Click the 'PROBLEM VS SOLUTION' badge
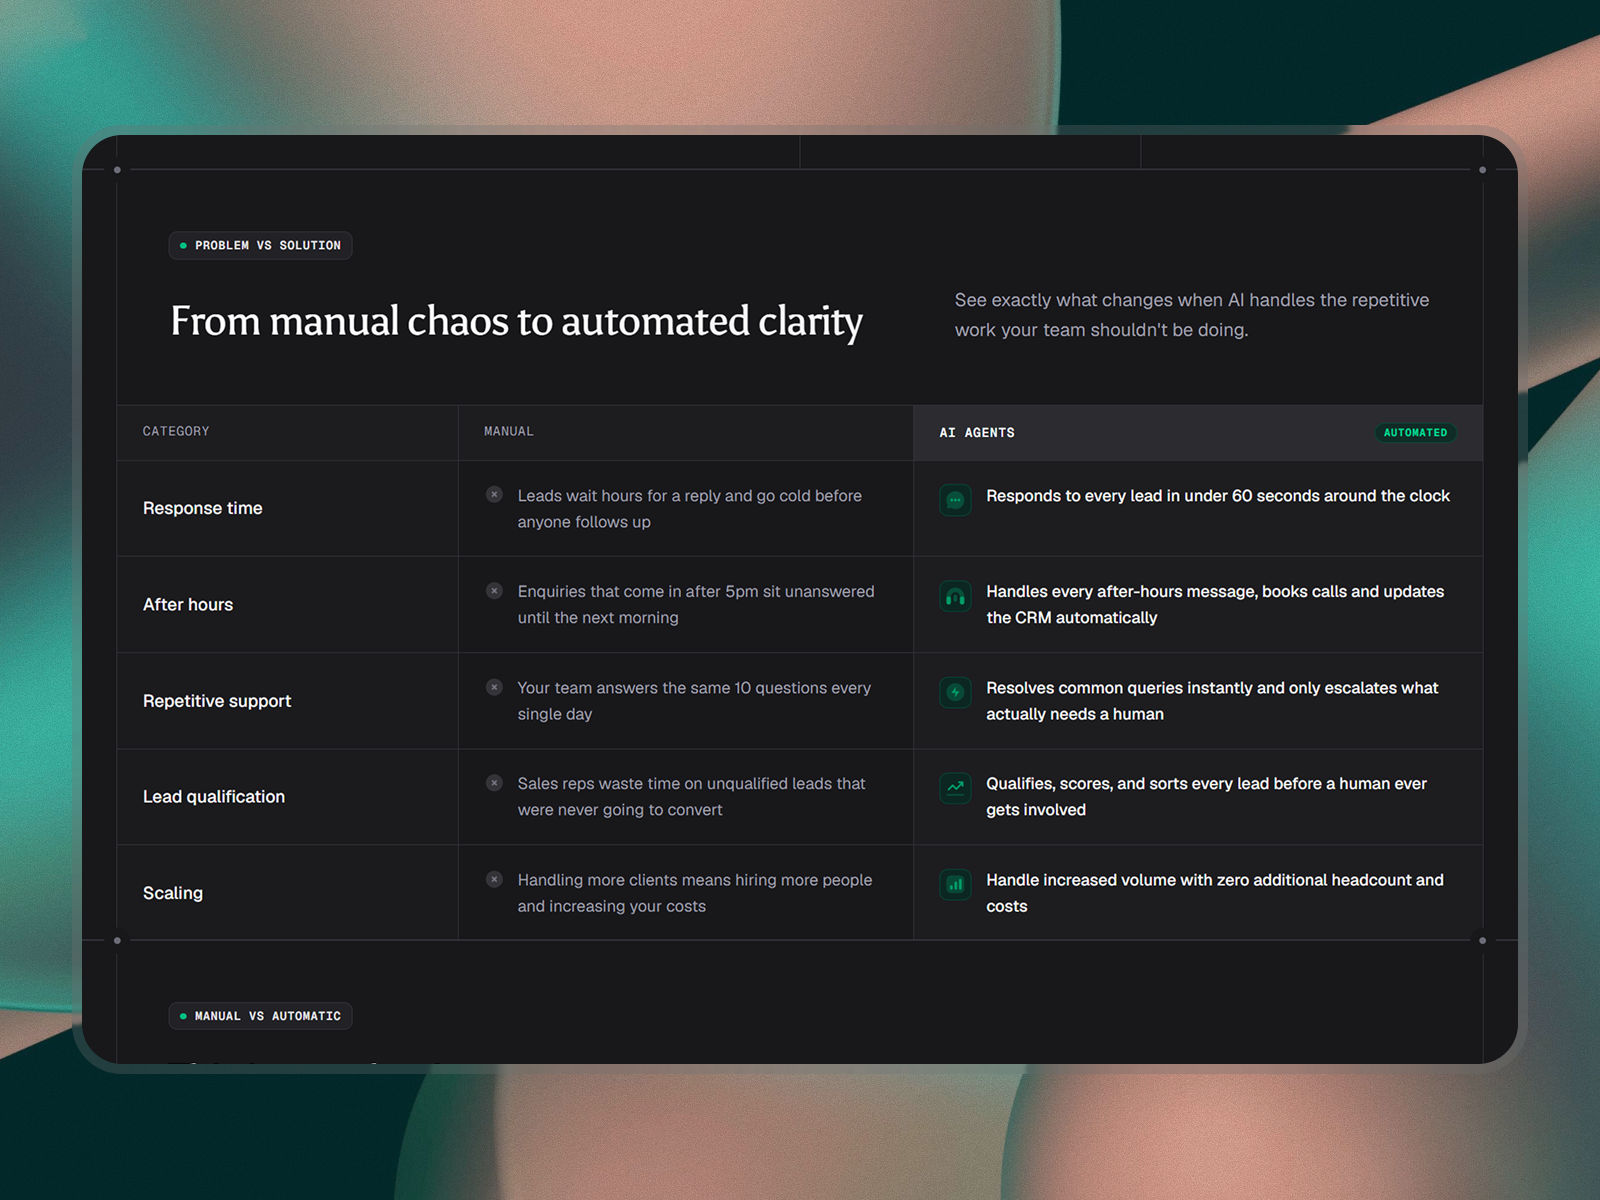 click(x=260, y=245)
